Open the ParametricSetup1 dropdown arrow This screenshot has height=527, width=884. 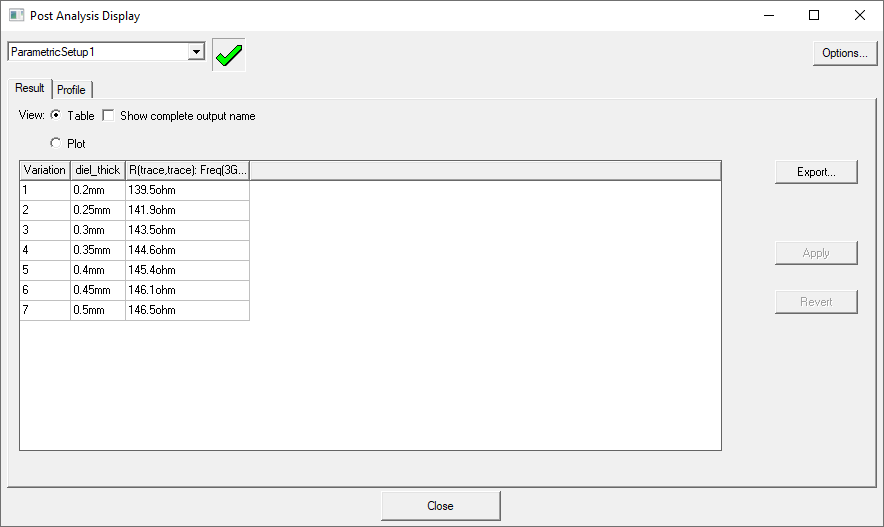pos(196,52)
